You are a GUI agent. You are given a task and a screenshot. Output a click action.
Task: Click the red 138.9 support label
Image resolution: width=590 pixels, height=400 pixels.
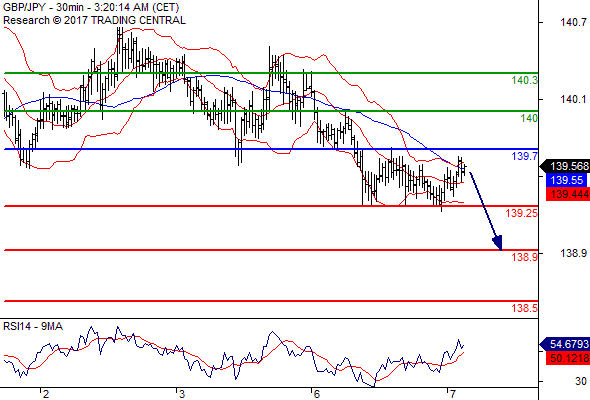coord(524,257)
